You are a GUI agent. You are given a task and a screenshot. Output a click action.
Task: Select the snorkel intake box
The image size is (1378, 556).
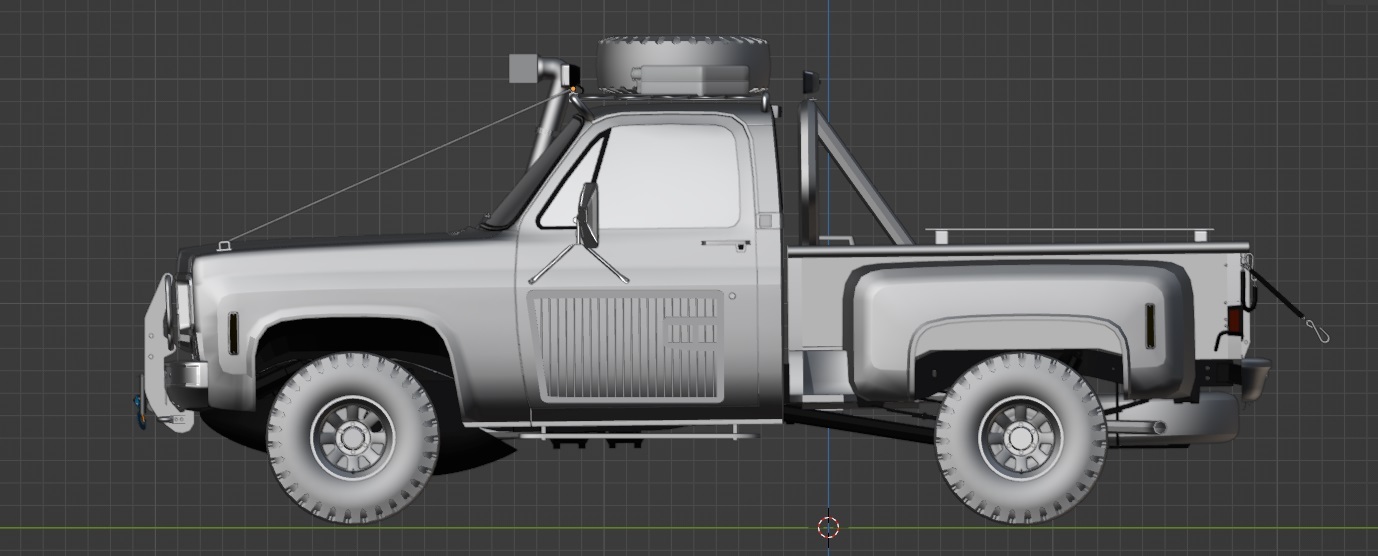pos(524,68)
